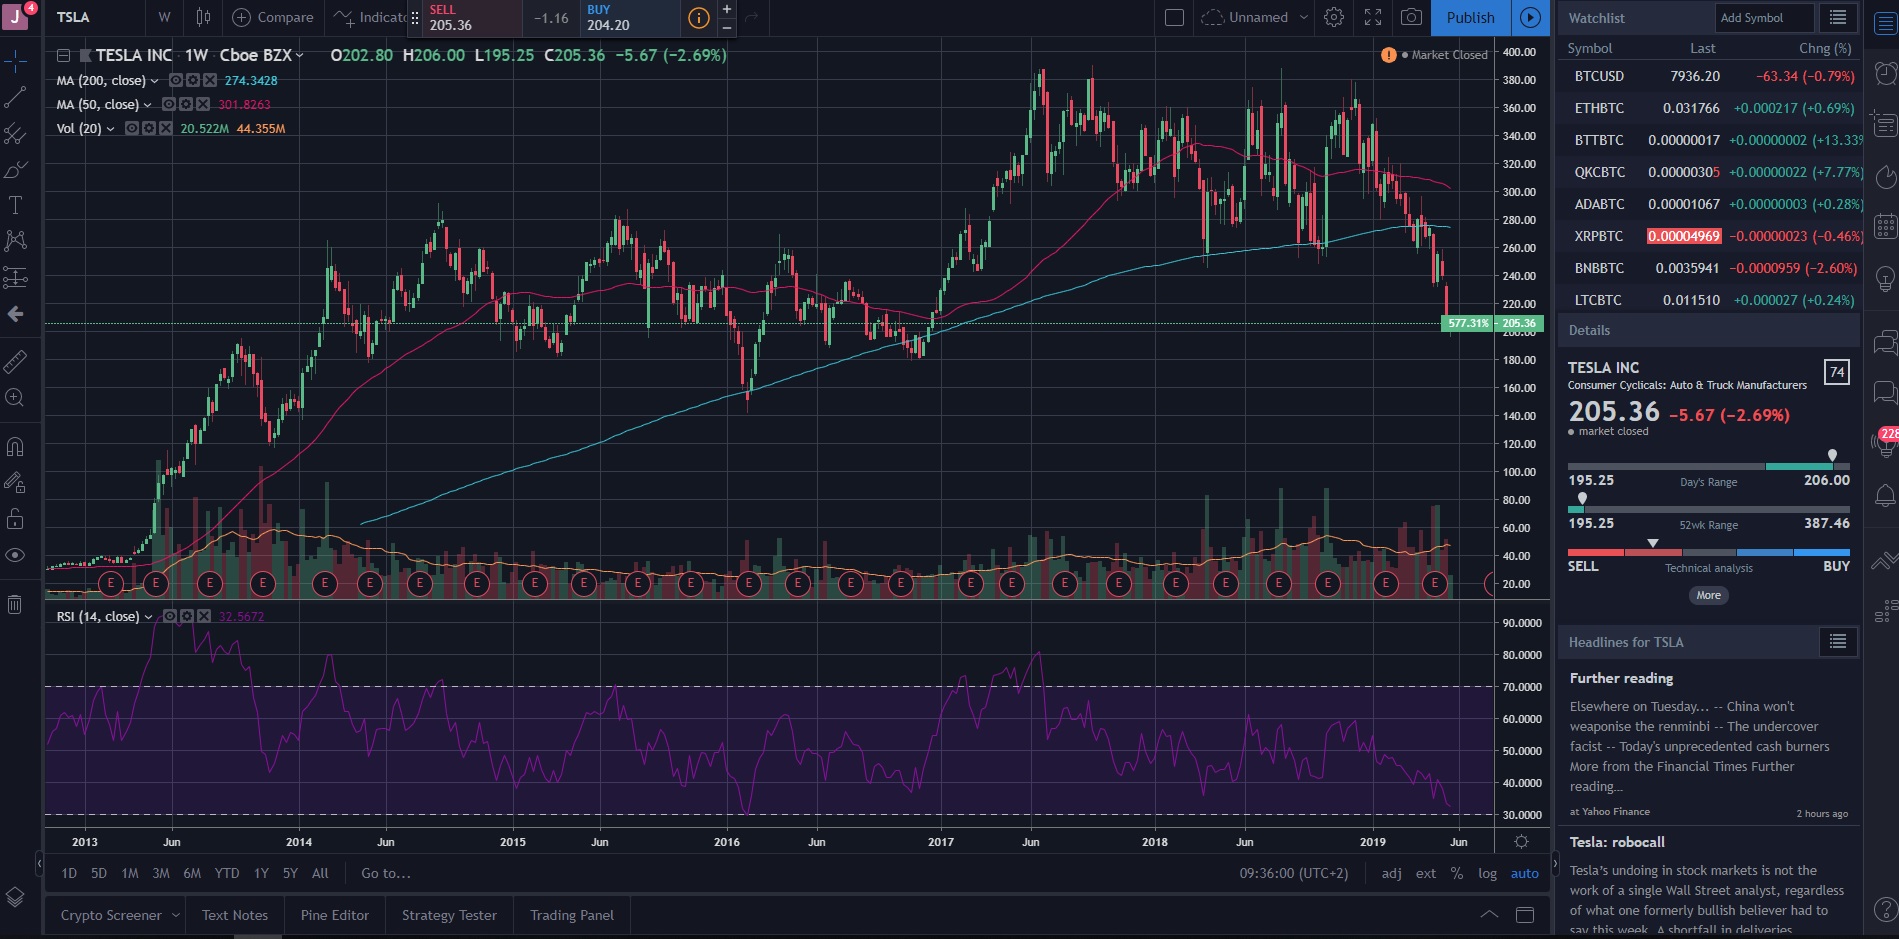Click the BUY 204.20 button
The height and width of the screenshot is (939, 1899).
coord(630,18)
